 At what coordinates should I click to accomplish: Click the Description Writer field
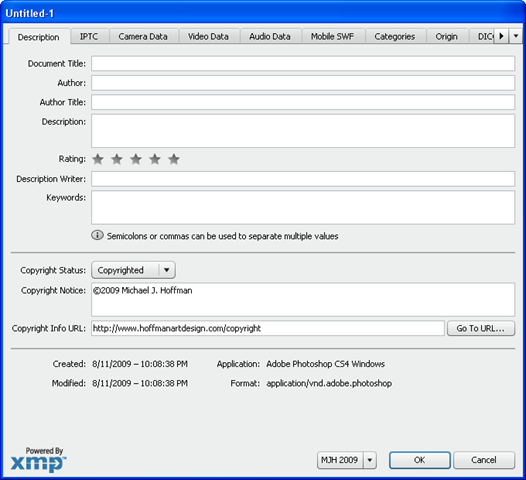[x=303, y=179]
